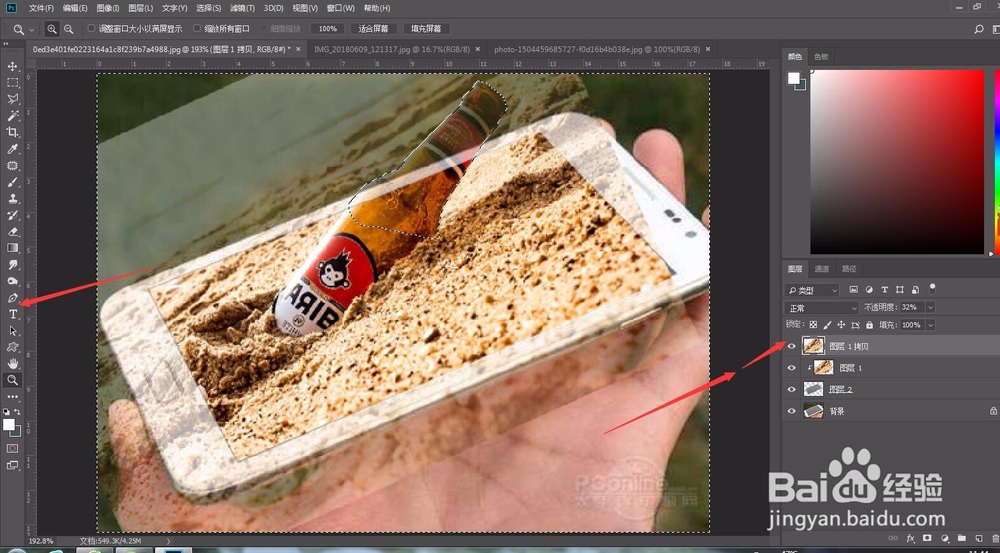
Task: Select the Pen tool
Action: (x=13, y=298)
